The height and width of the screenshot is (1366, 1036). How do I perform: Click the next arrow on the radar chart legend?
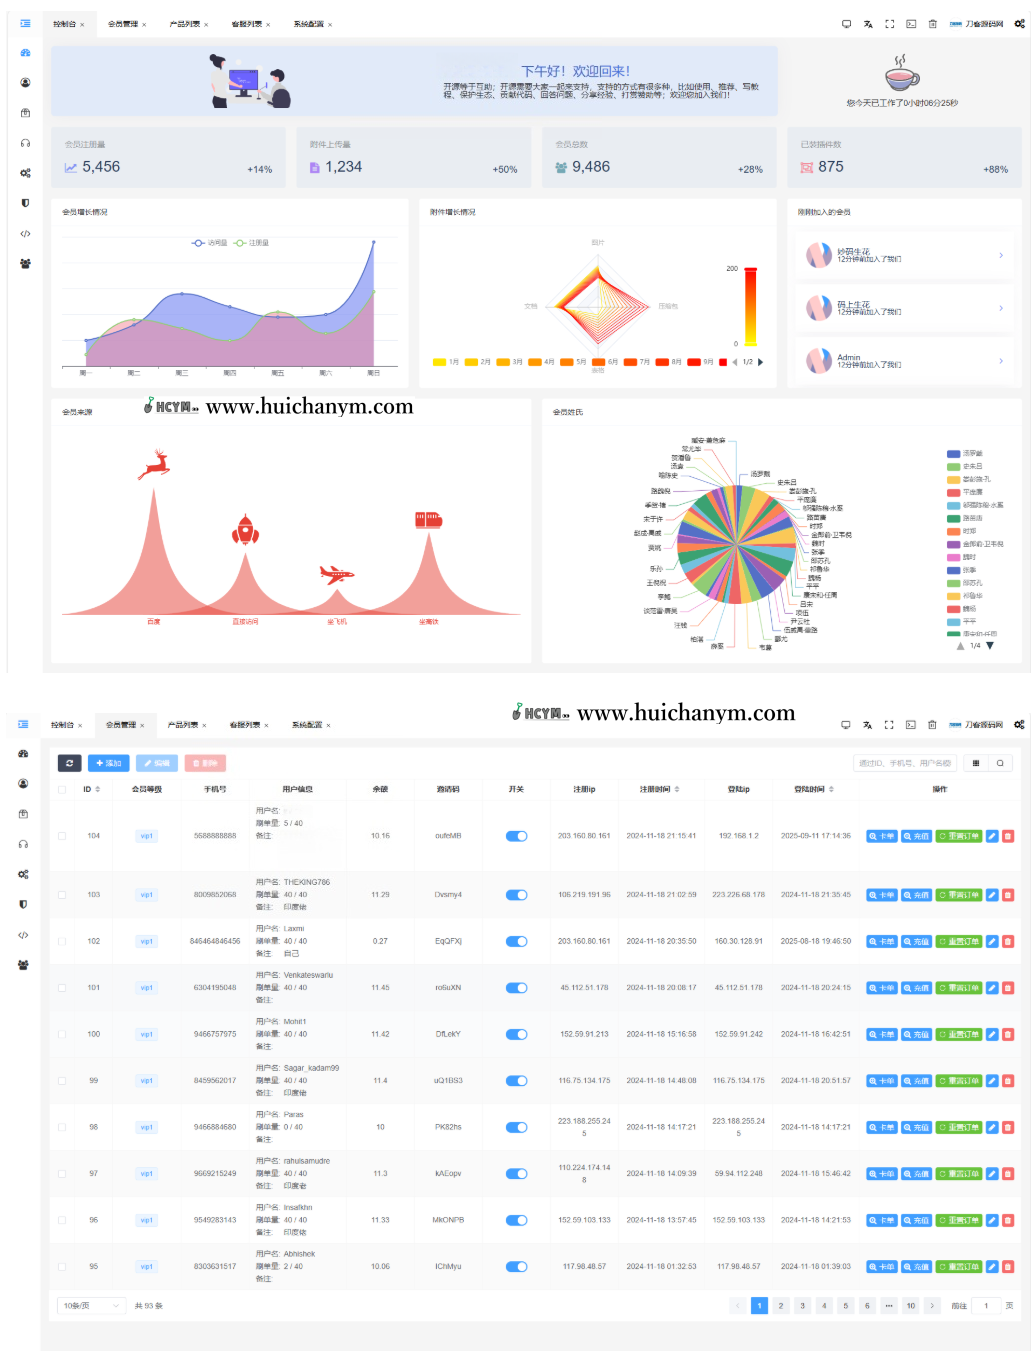[760, 362]
